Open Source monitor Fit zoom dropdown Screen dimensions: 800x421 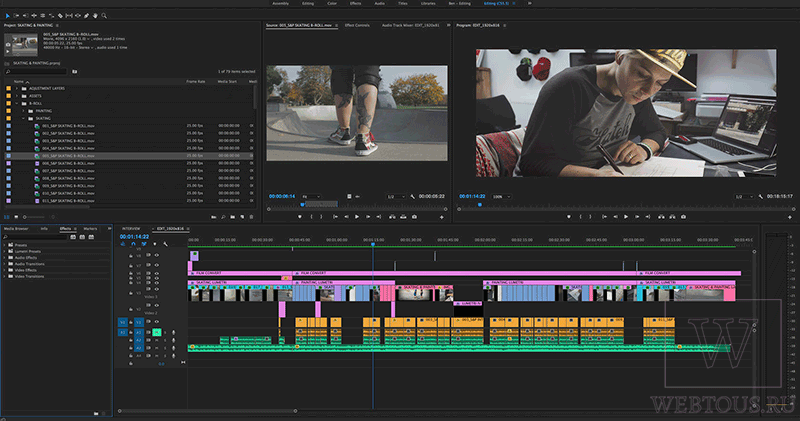[310, 196]
